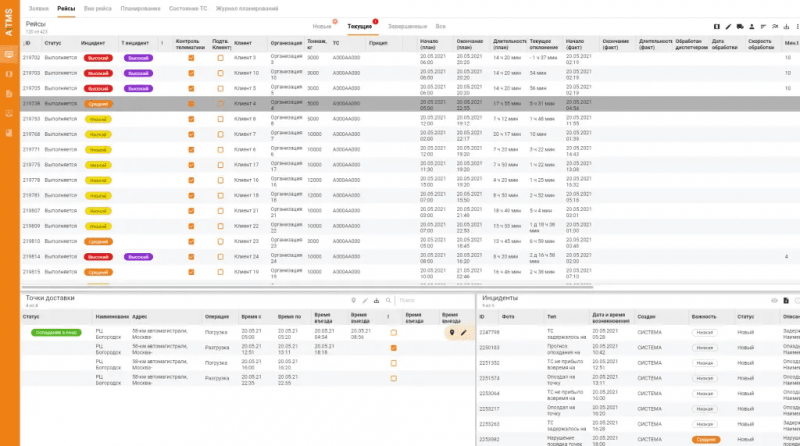This screenshot has width=800, height=446.
Task: Toggle the checked box in second delivery point row
Action: [x=393, y=348]
